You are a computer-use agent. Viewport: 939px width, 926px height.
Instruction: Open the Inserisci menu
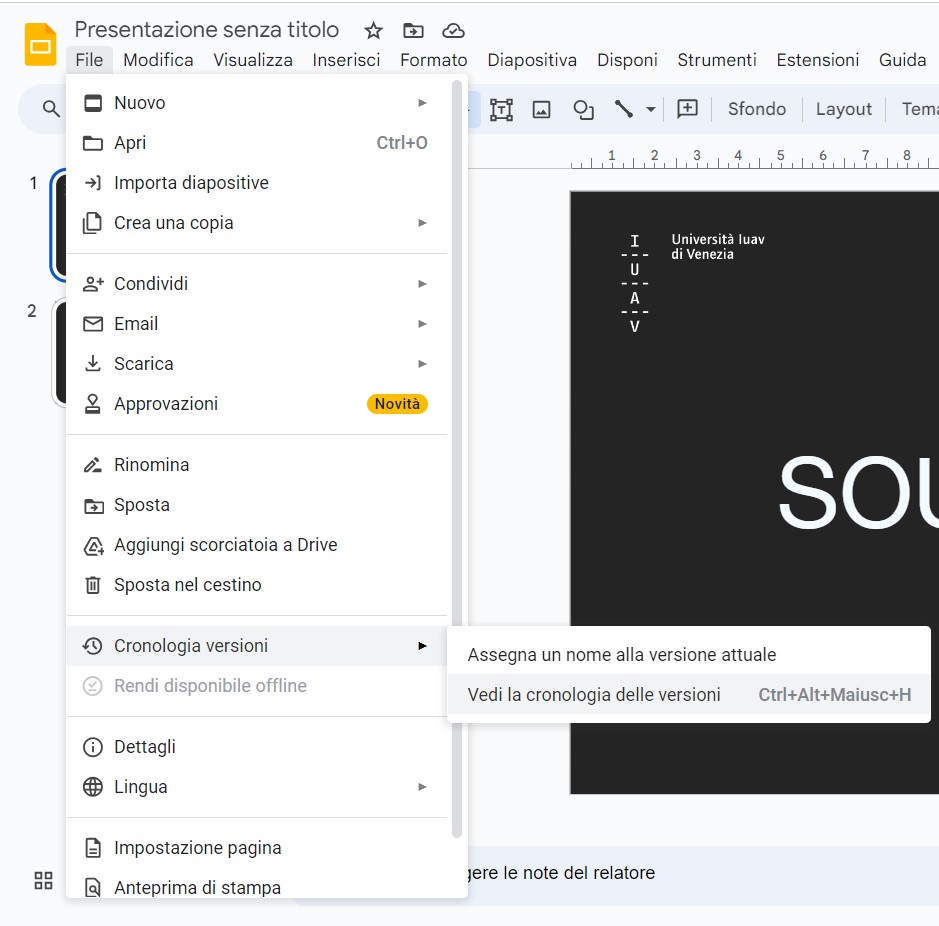pyautogui.click(x=346, y=60)
